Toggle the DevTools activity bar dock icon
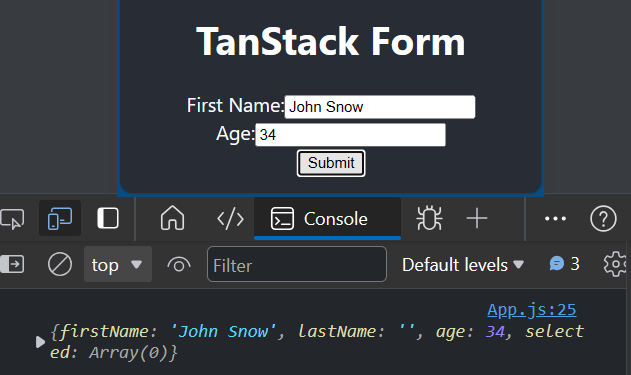631x375 pixels. click(108, 218)
